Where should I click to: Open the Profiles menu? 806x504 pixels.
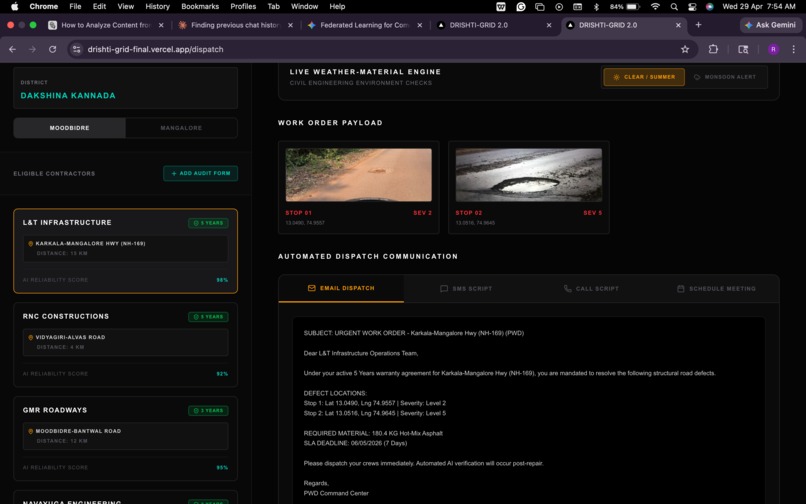click(243, 7)
